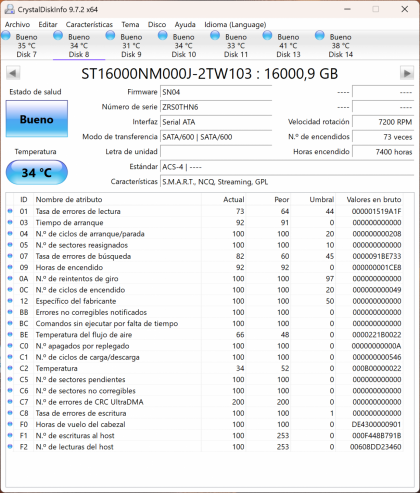Select 'N.º de lecturas del host' row
420x493 pixels.
pyautogui.click(x=205, y=447)
